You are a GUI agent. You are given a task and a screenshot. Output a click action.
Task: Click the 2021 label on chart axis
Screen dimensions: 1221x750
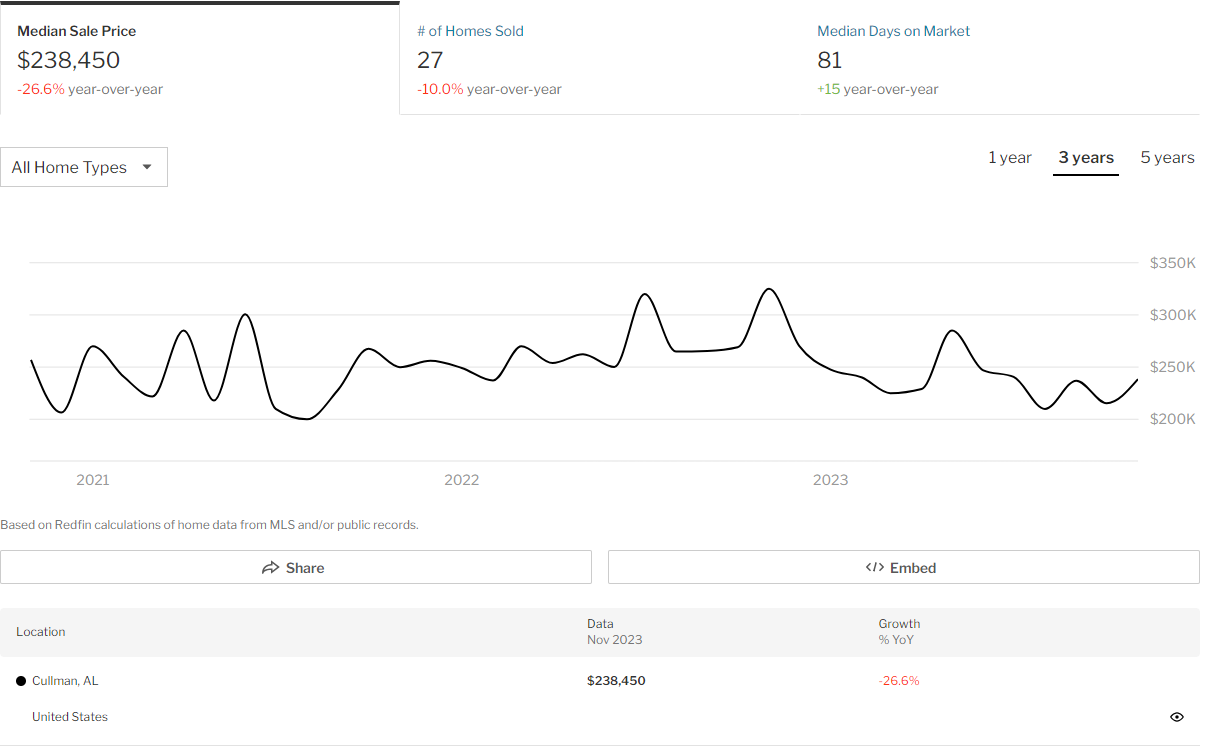[93, 480]
